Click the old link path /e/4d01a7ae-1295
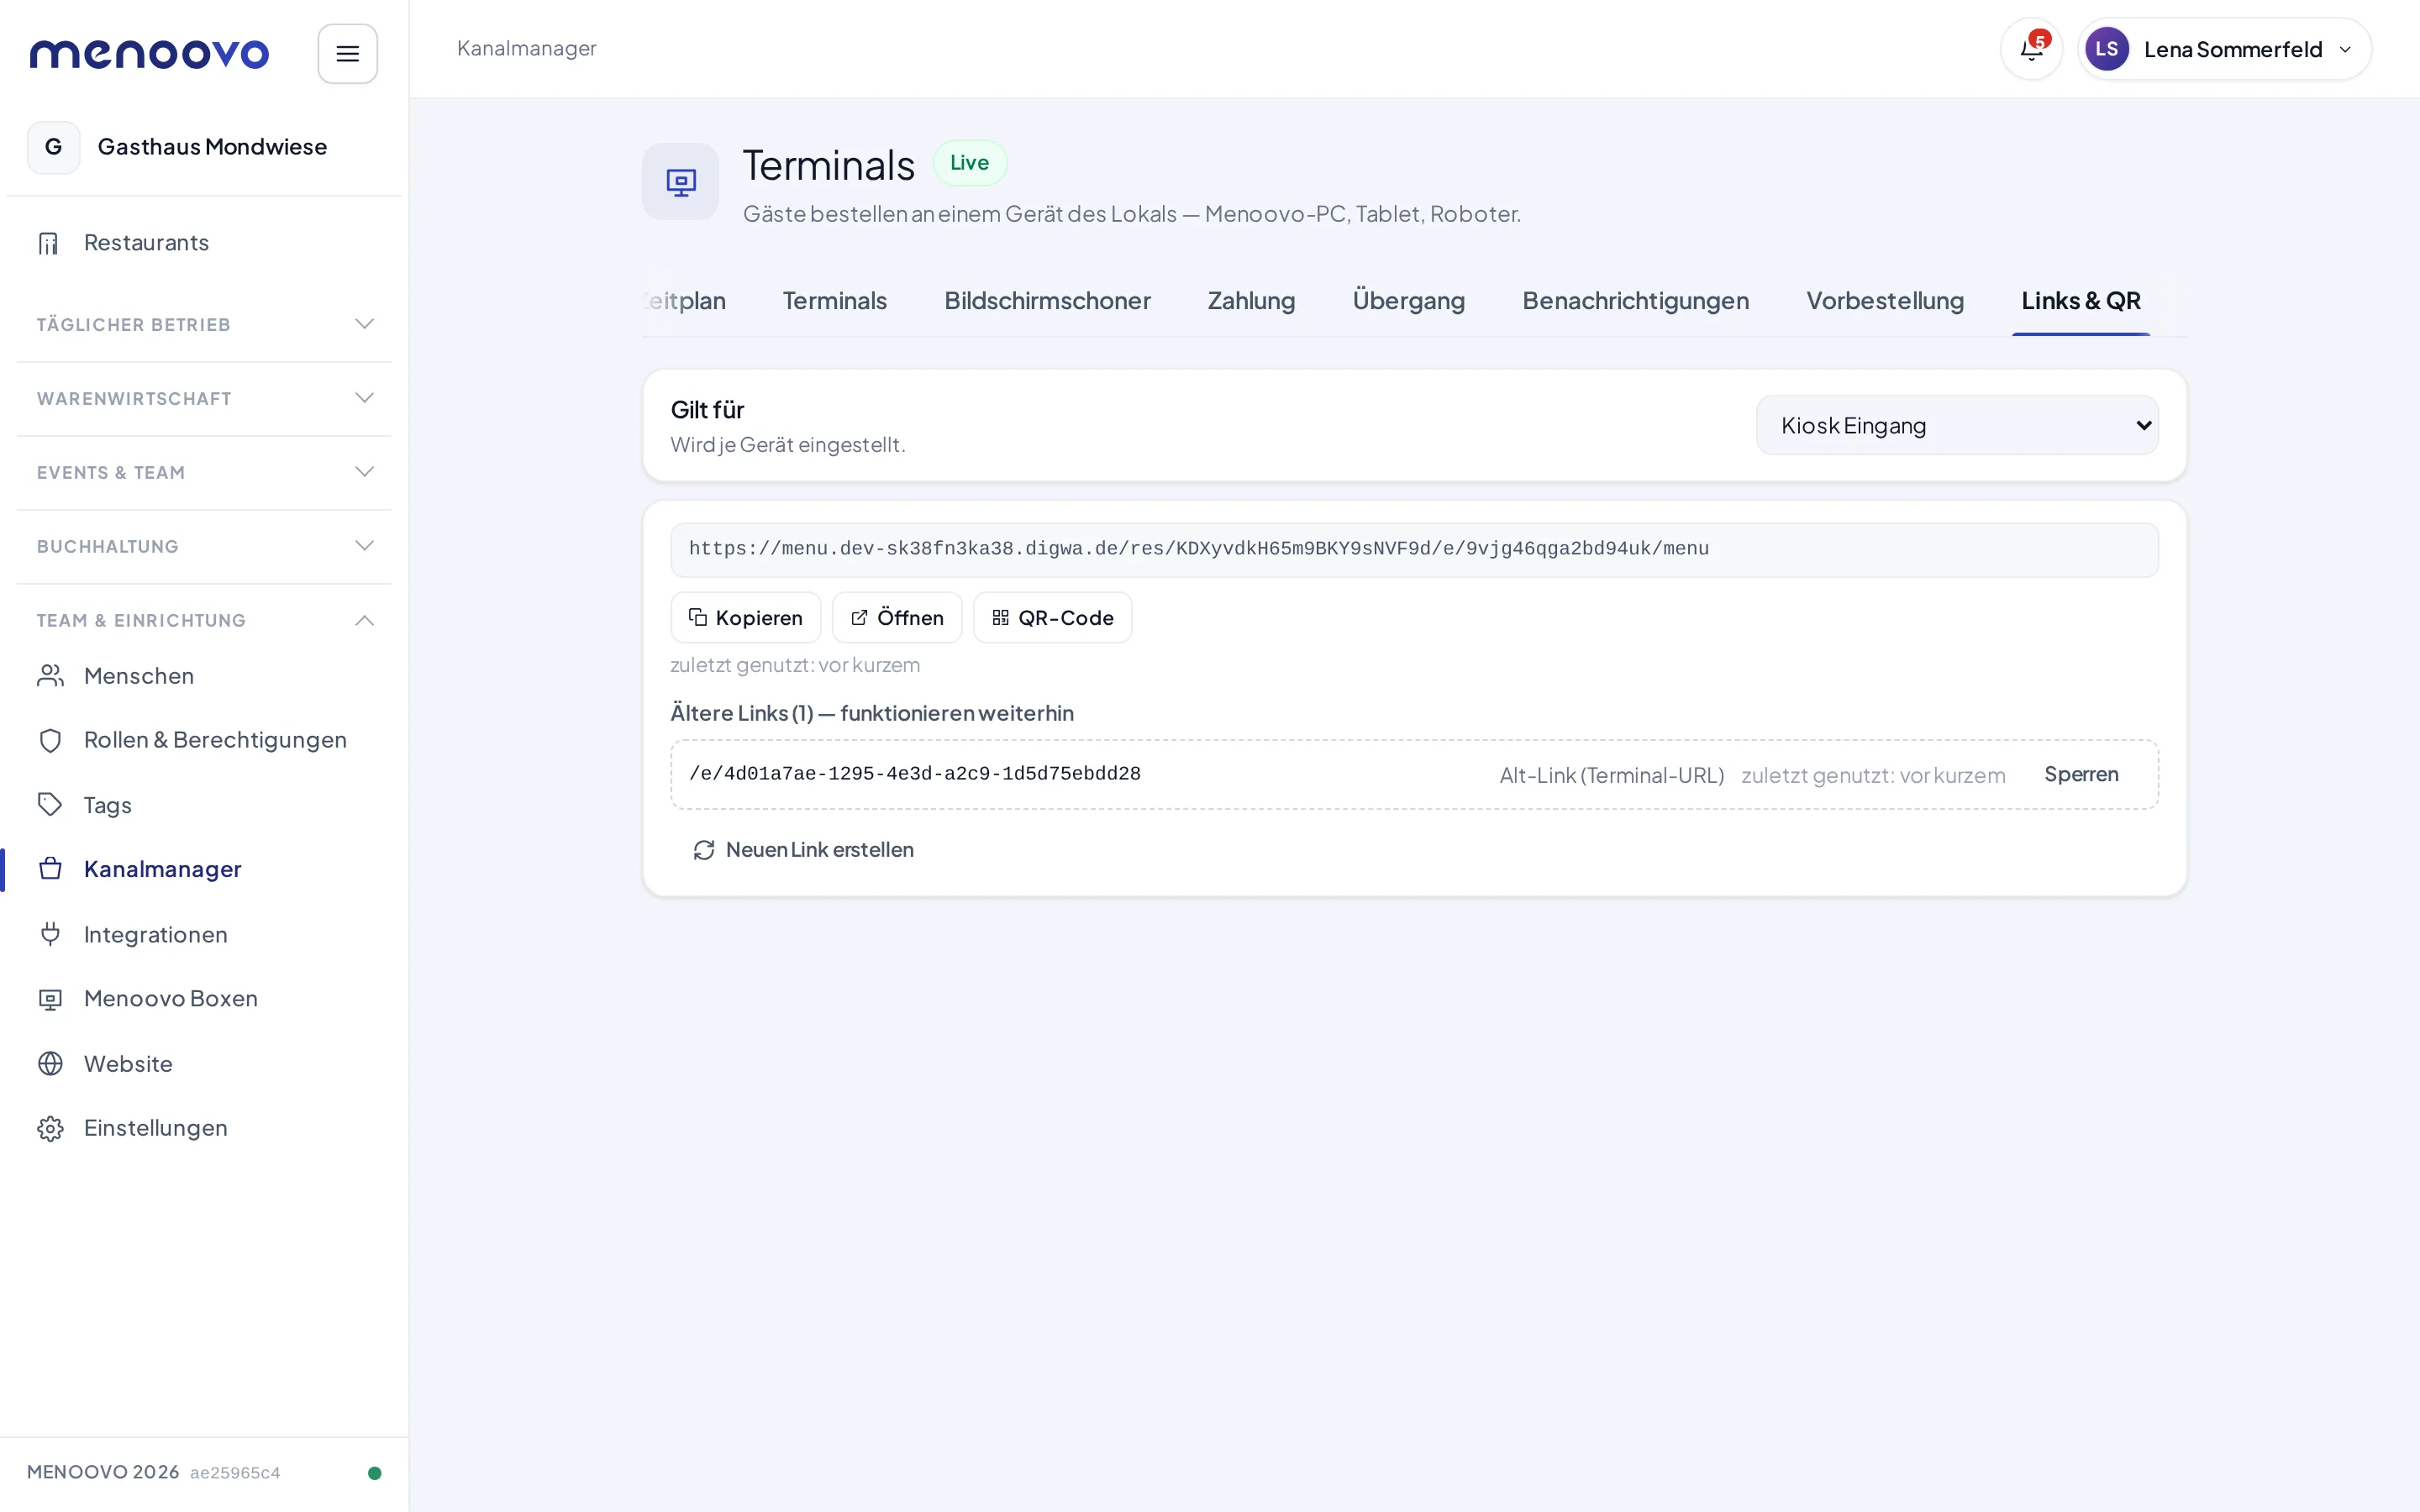The height and width of the screenshot is (1512, 2420). 914,774
